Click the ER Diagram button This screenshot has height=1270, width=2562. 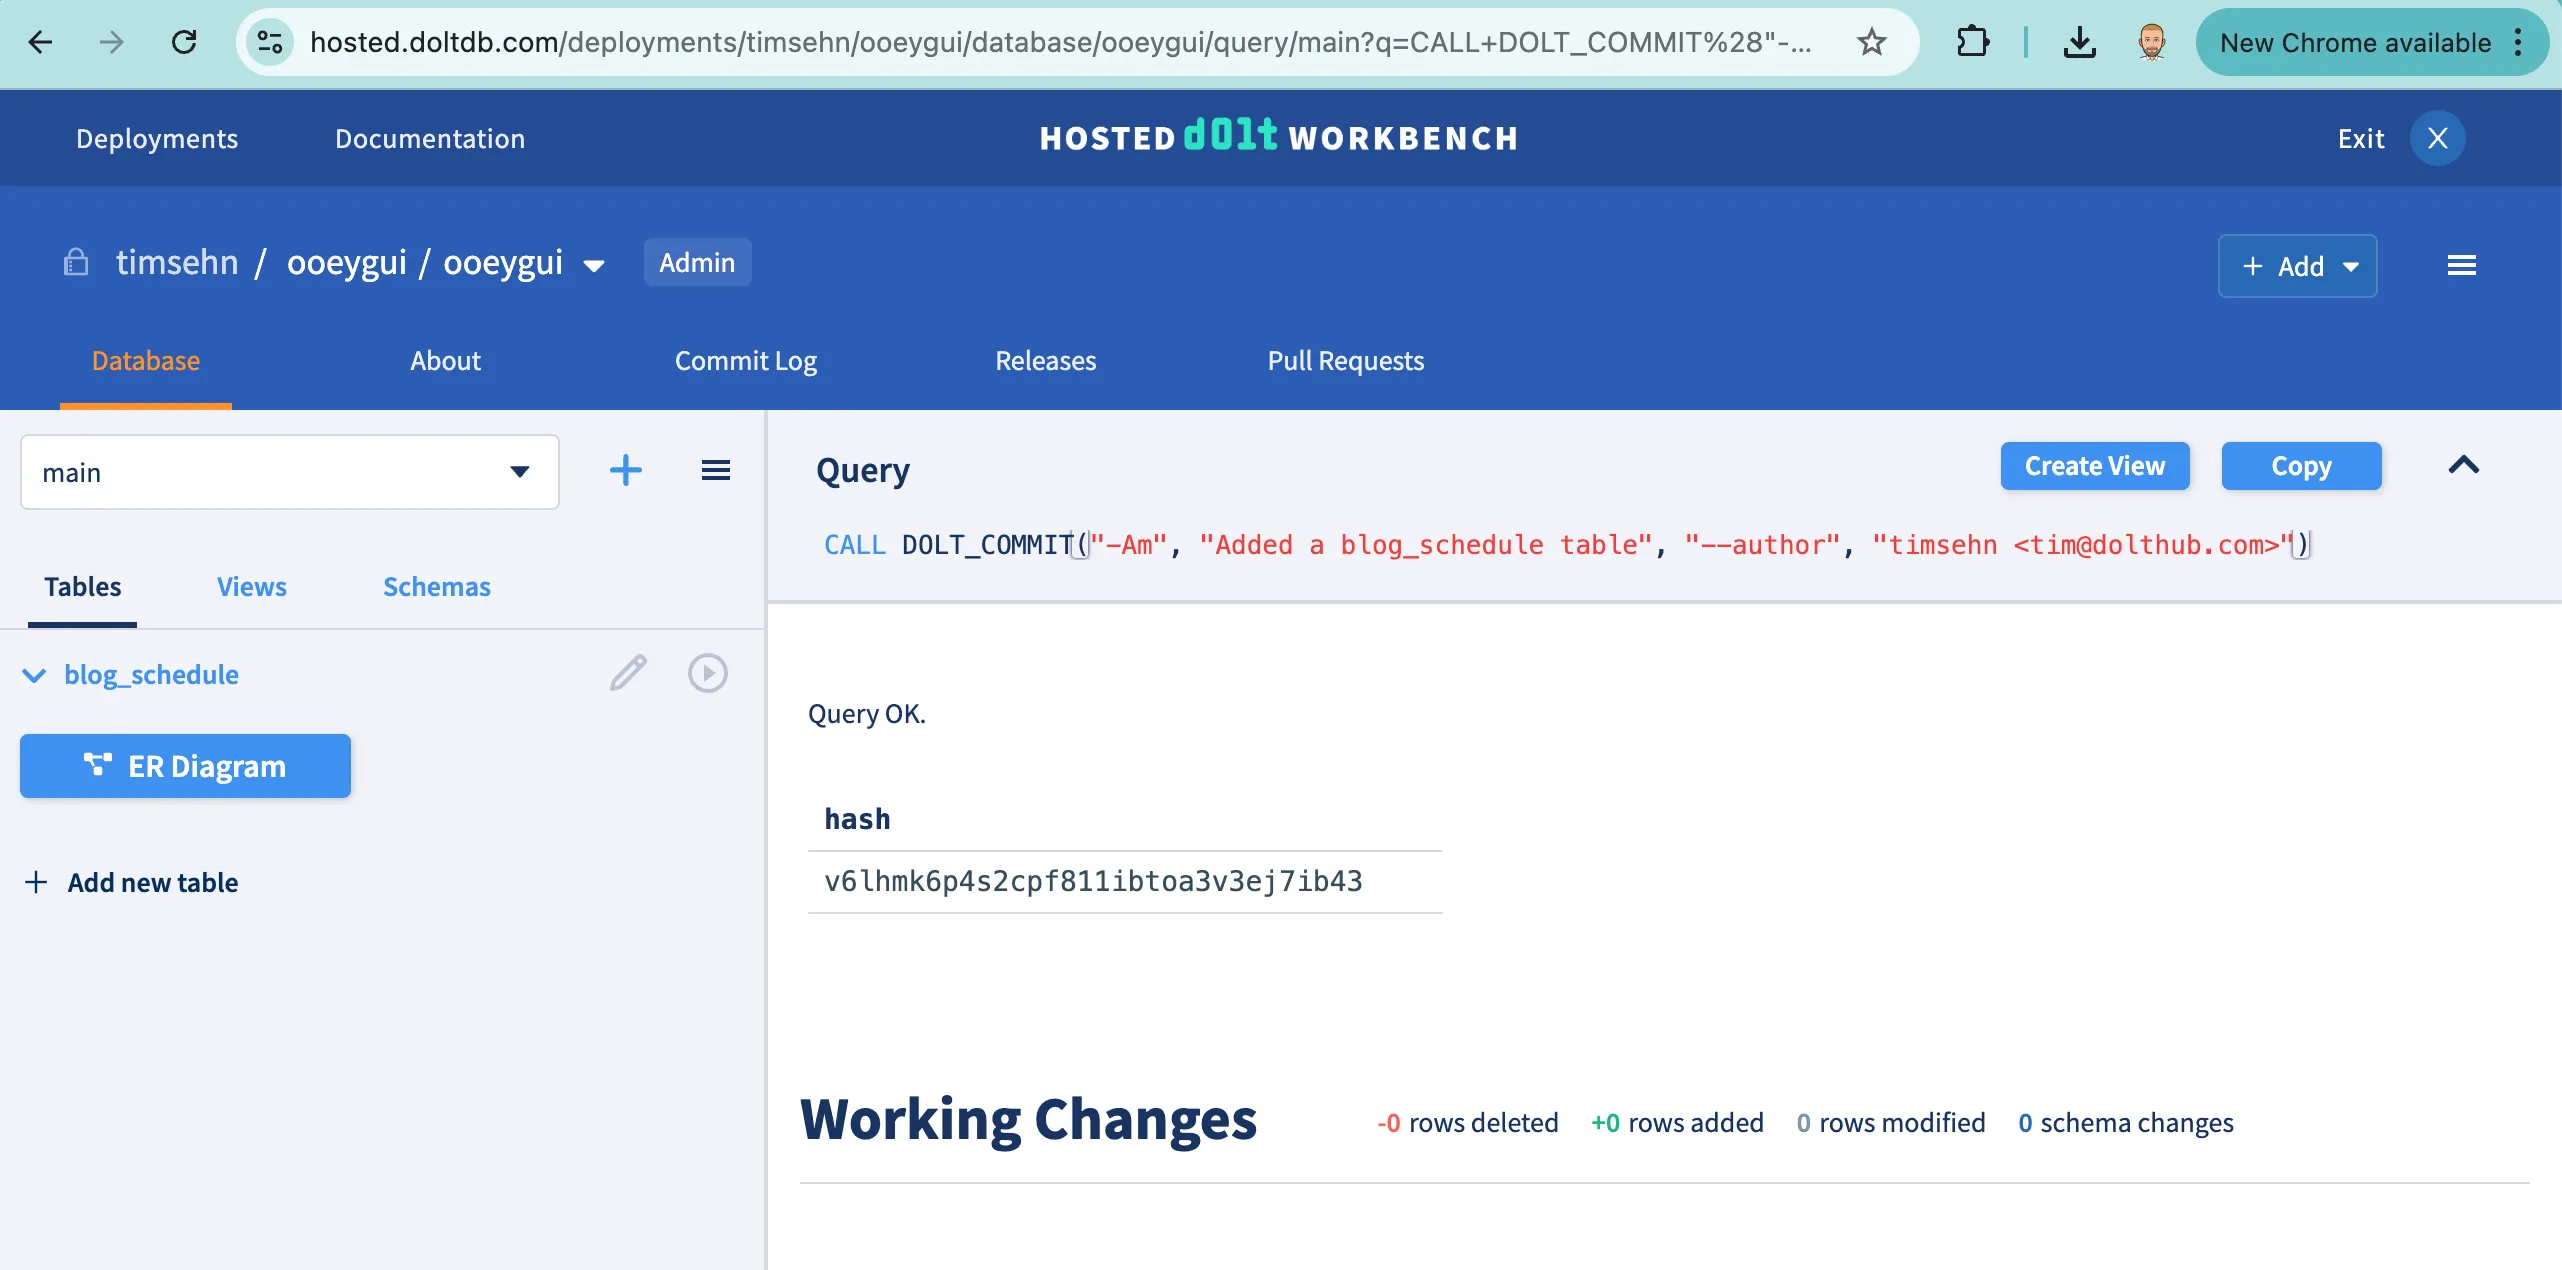click(x=185, y=766)
